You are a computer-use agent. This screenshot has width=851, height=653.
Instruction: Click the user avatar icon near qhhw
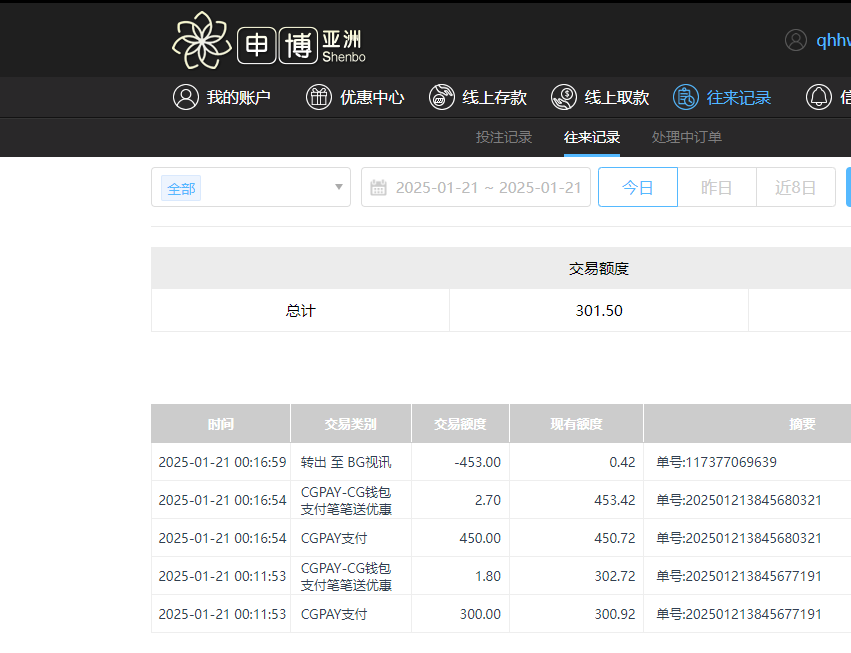(795, 40)
